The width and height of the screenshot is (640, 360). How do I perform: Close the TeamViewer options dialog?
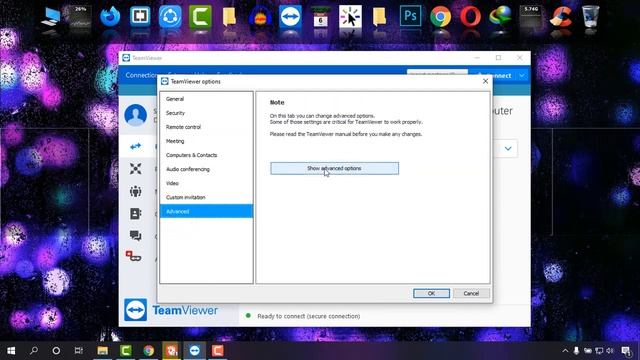point(485,81)
